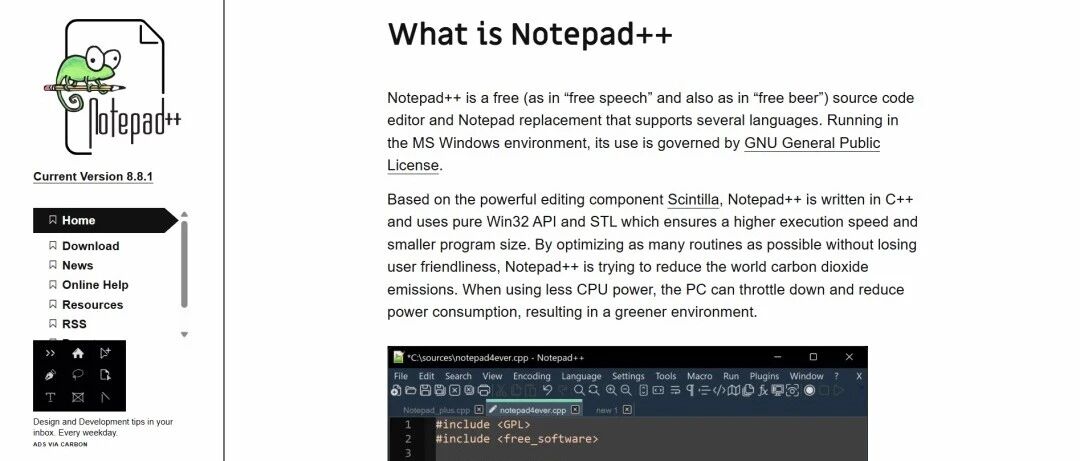Click Current Version 8.8.1 link
Viewport: 1080px width, 461px height.
click(x=93, y=176)
